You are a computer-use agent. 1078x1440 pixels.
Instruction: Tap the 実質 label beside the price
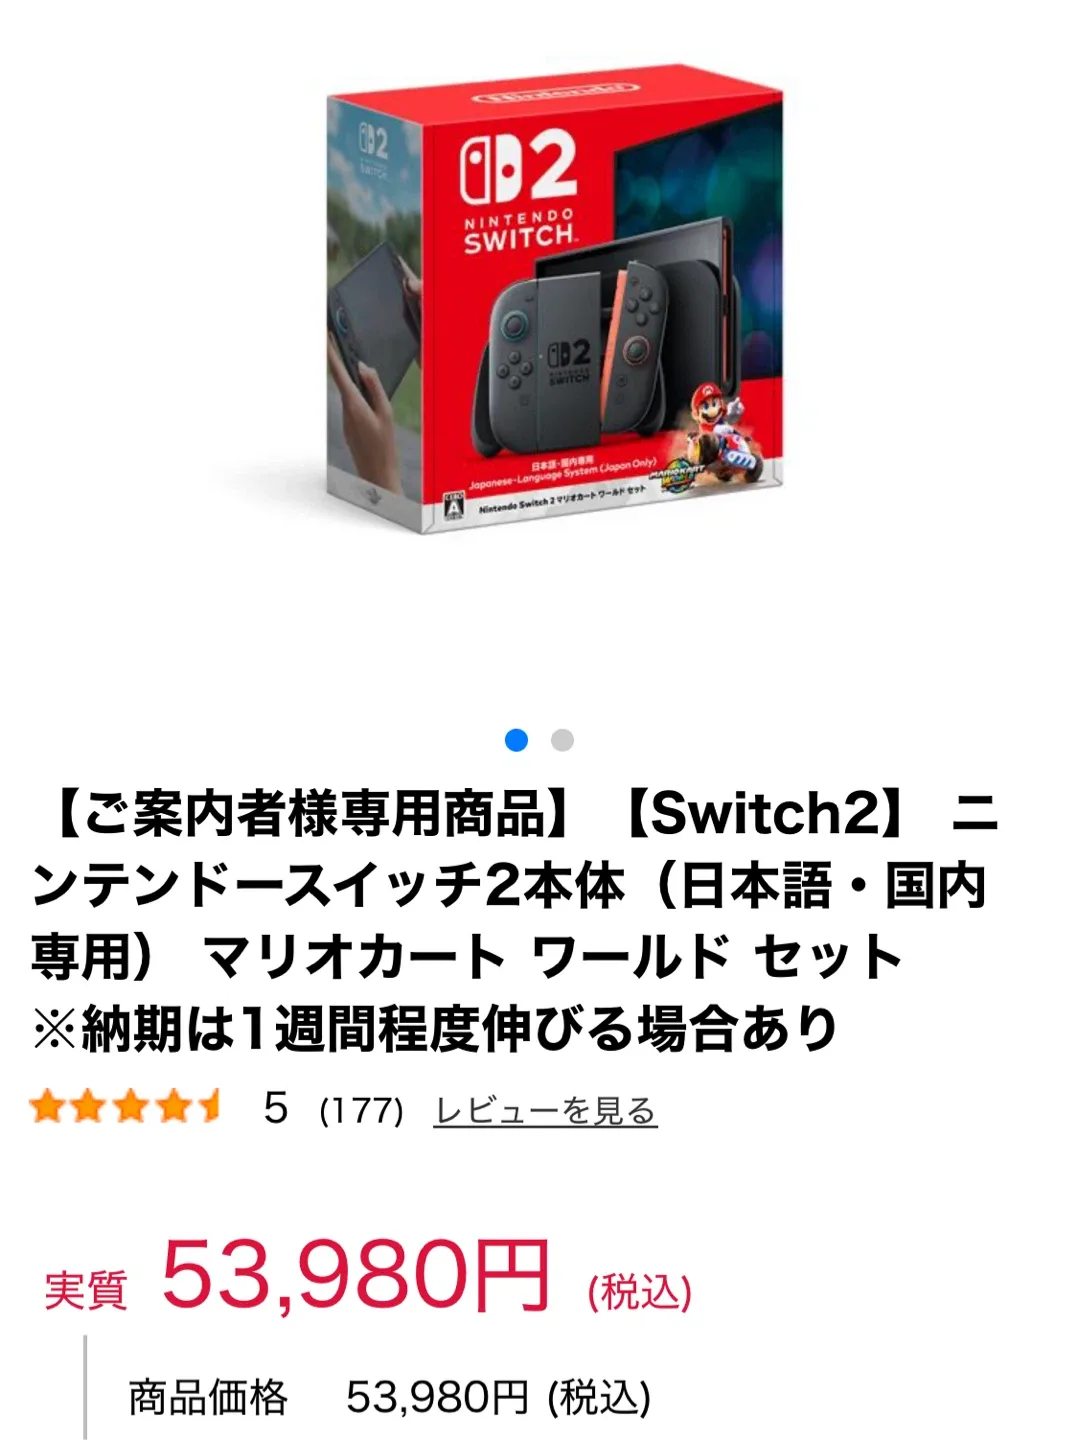pyautogui.click(x=86, y=1290)
